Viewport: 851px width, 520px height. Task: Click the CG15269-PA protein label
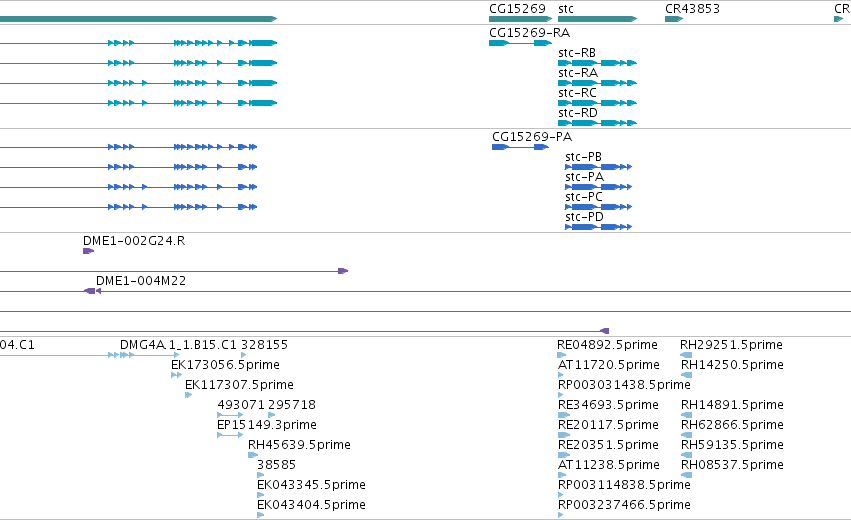(x=532, y=137)
